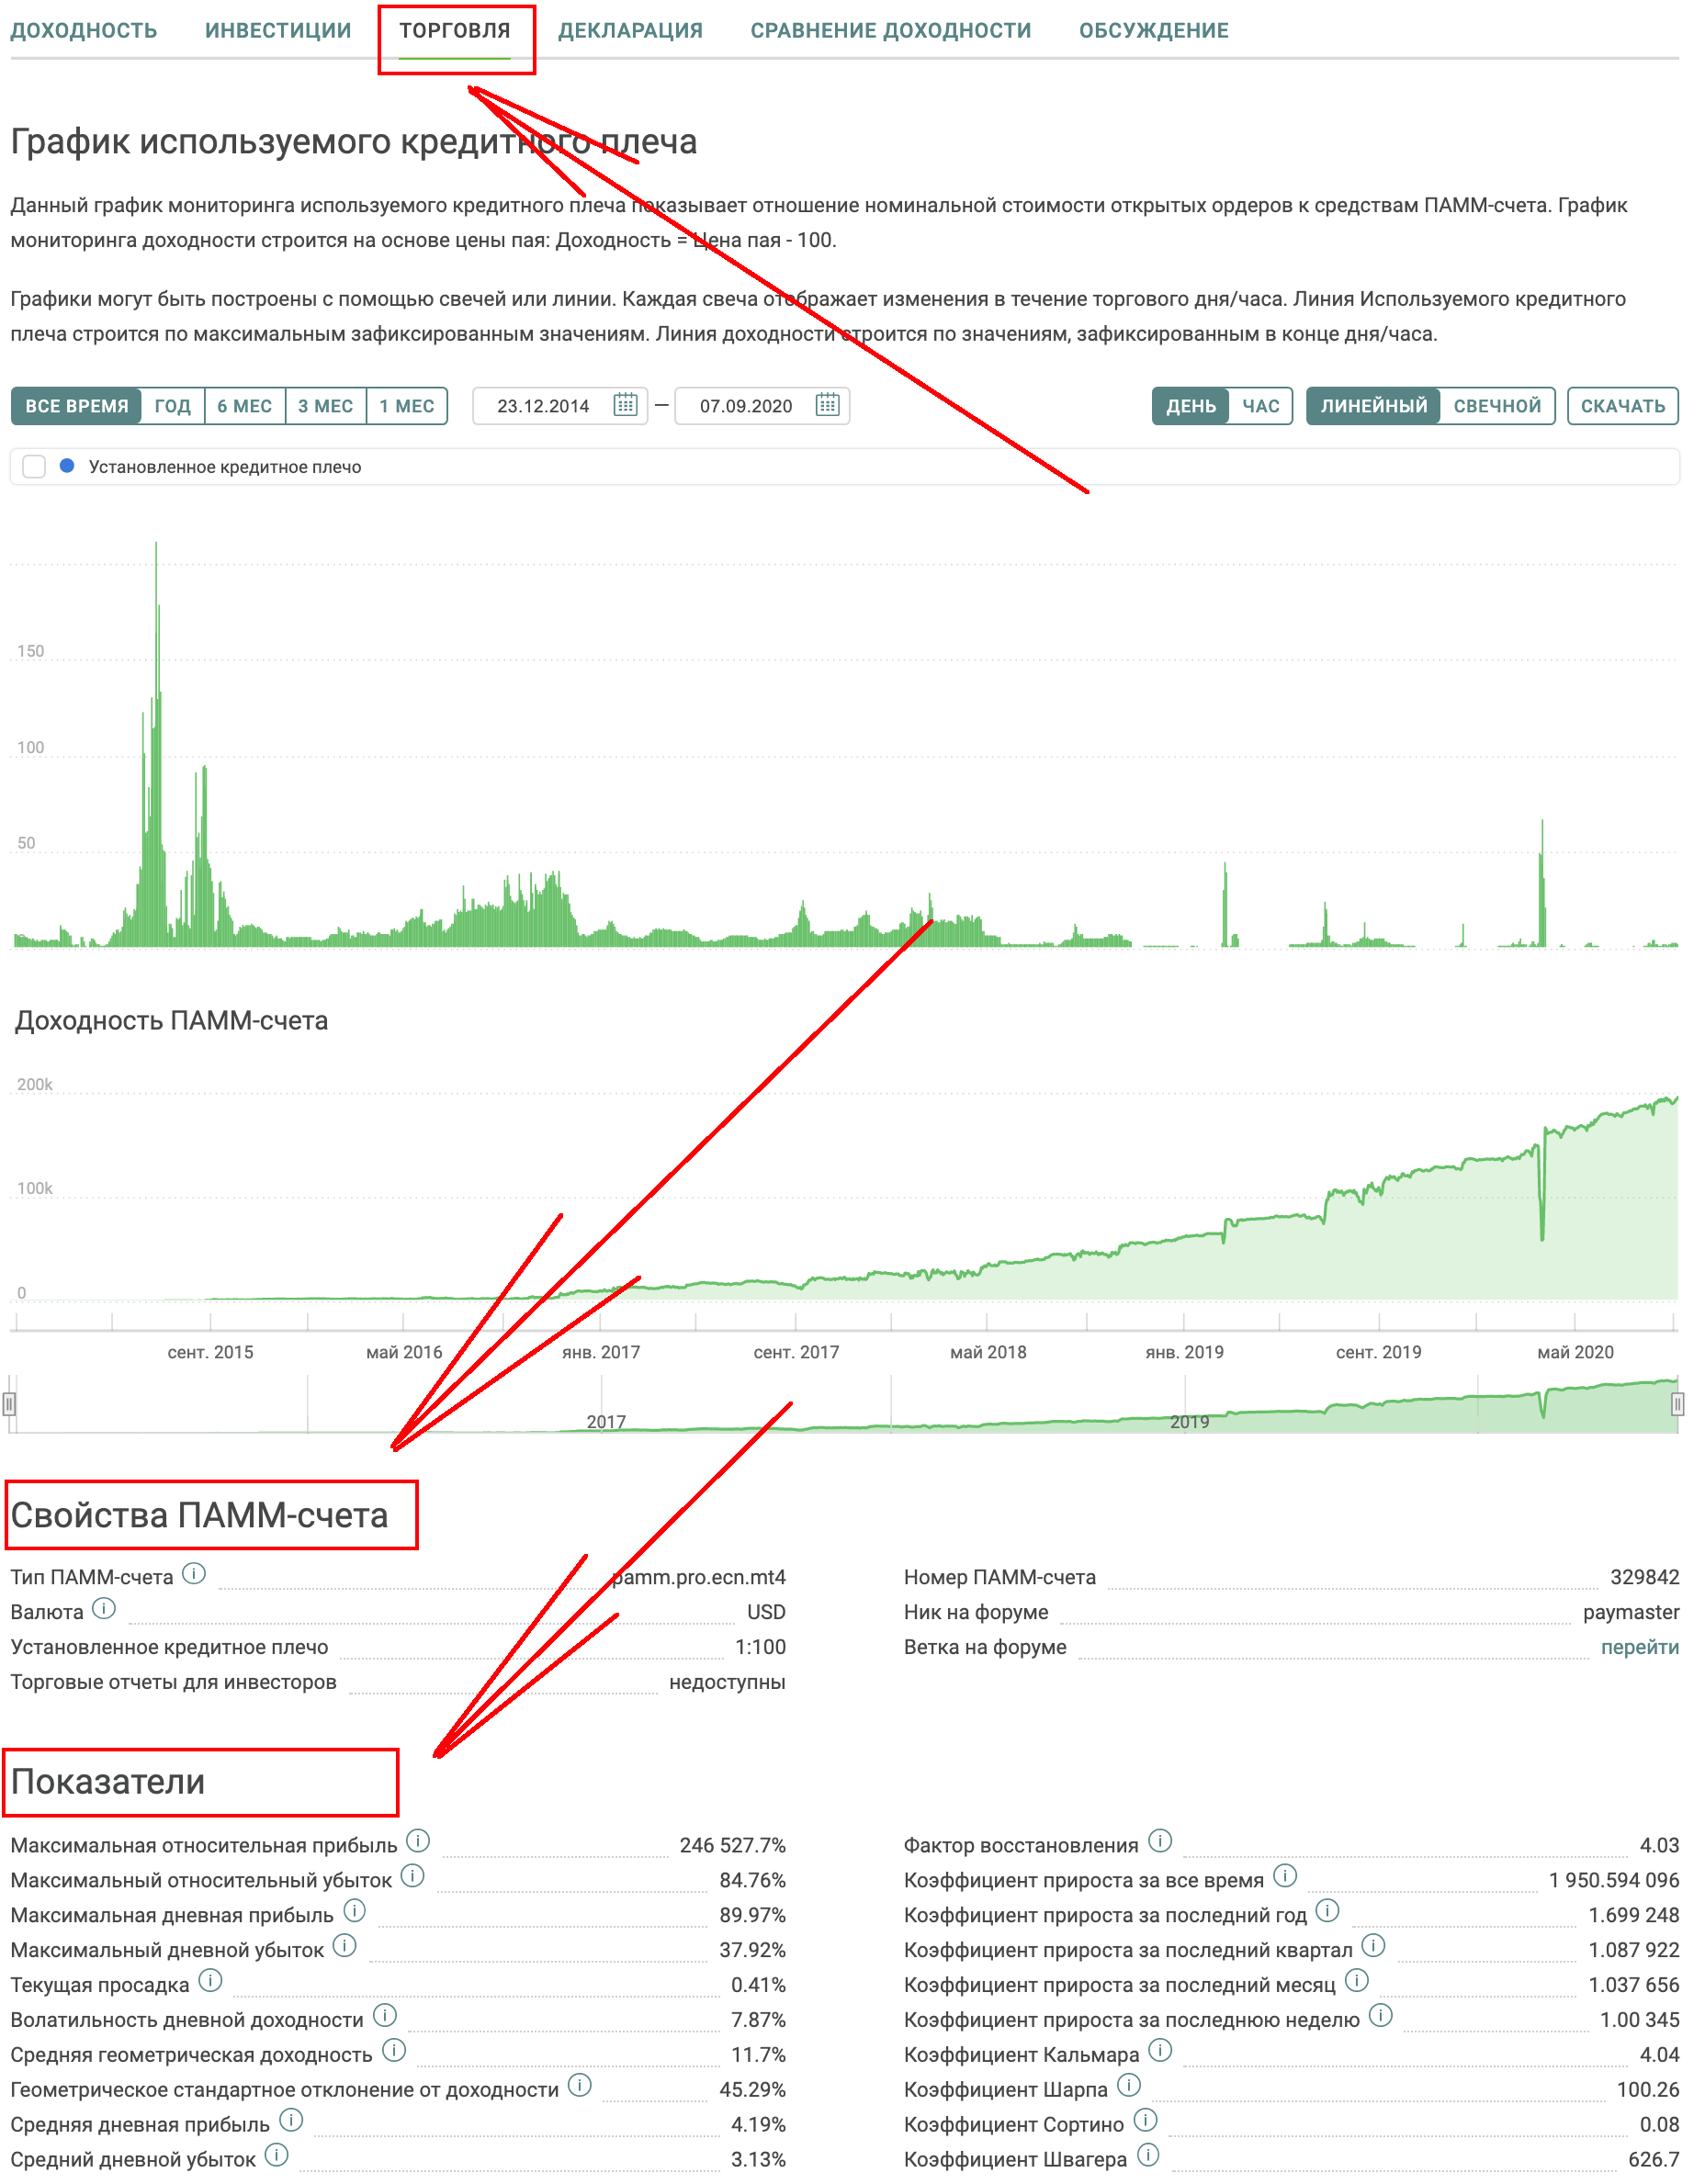The image size is (1705, 2184).
Task: Switch to the ДЕКЛАРАЦИЯ tab
Action: coord(630,31)
